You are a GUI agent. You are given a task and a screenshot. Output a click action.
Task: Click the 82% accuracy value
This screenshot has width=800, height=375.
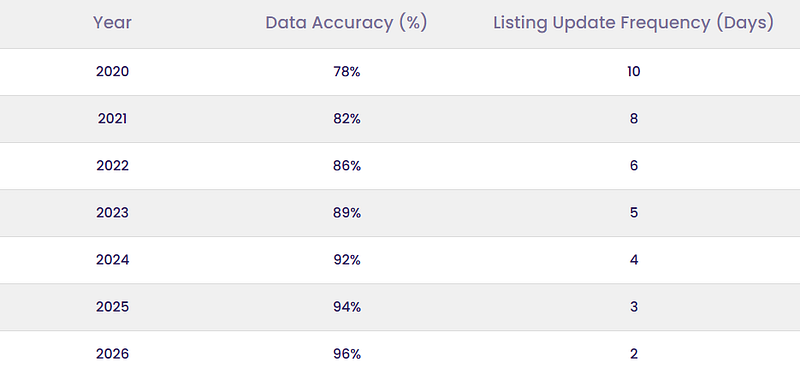click(x=347, y=119)
